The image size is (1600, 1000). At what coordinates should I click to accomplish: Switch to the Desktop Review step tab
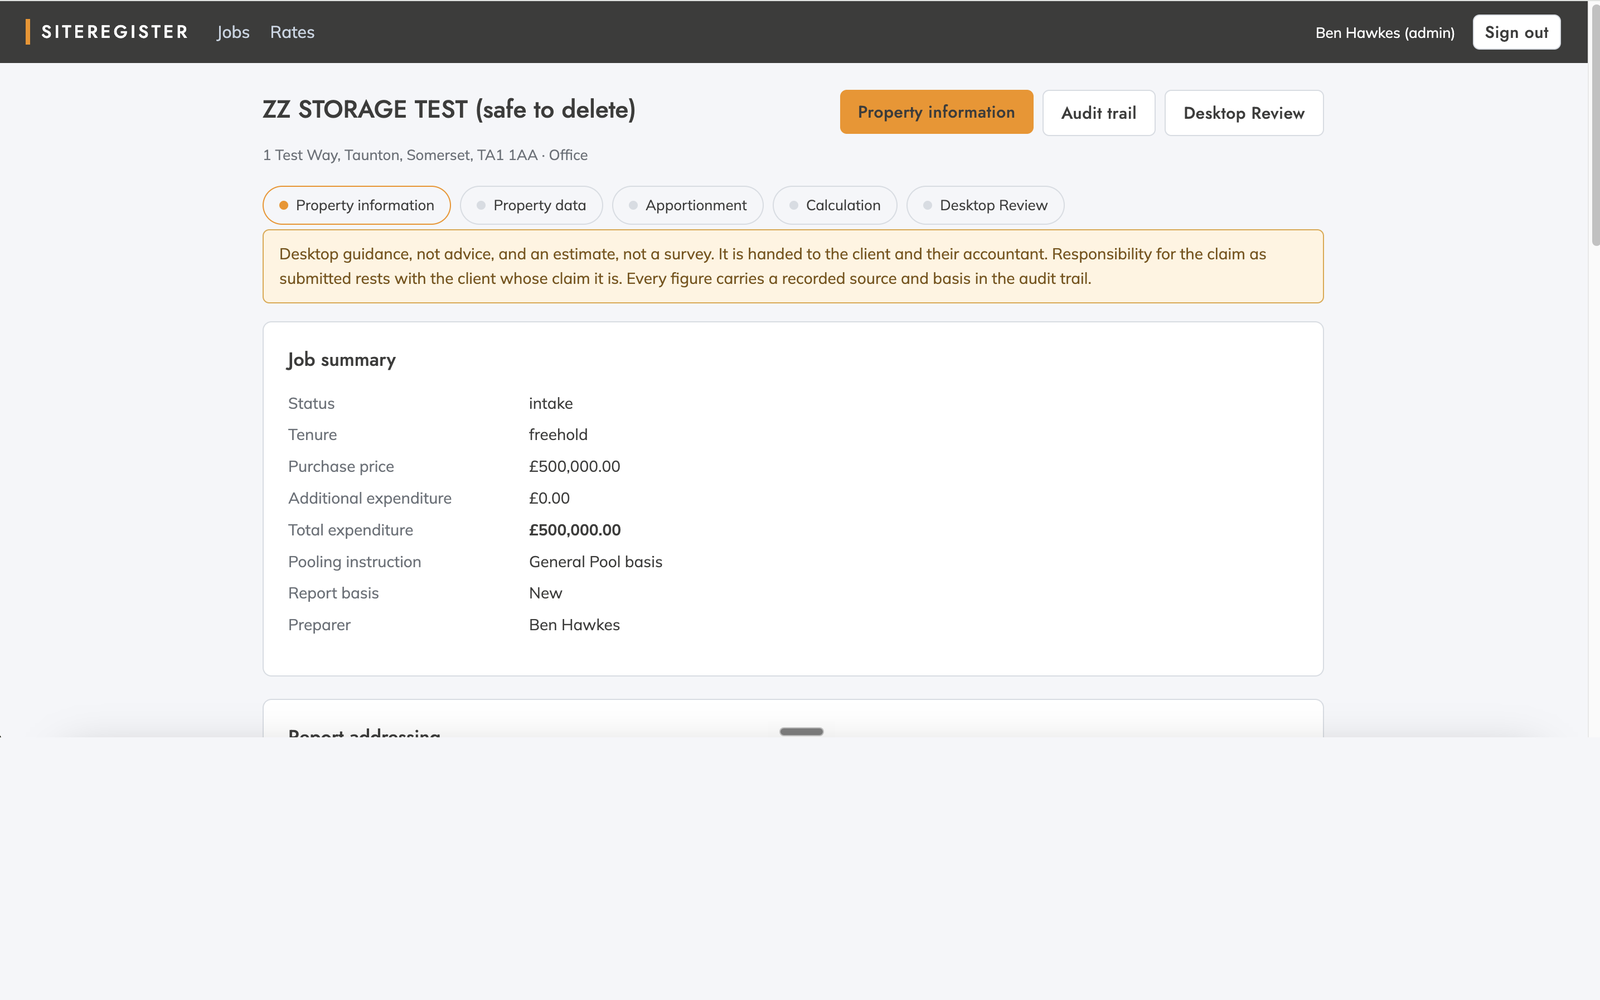pyautogui.click(x=985, y=205)
